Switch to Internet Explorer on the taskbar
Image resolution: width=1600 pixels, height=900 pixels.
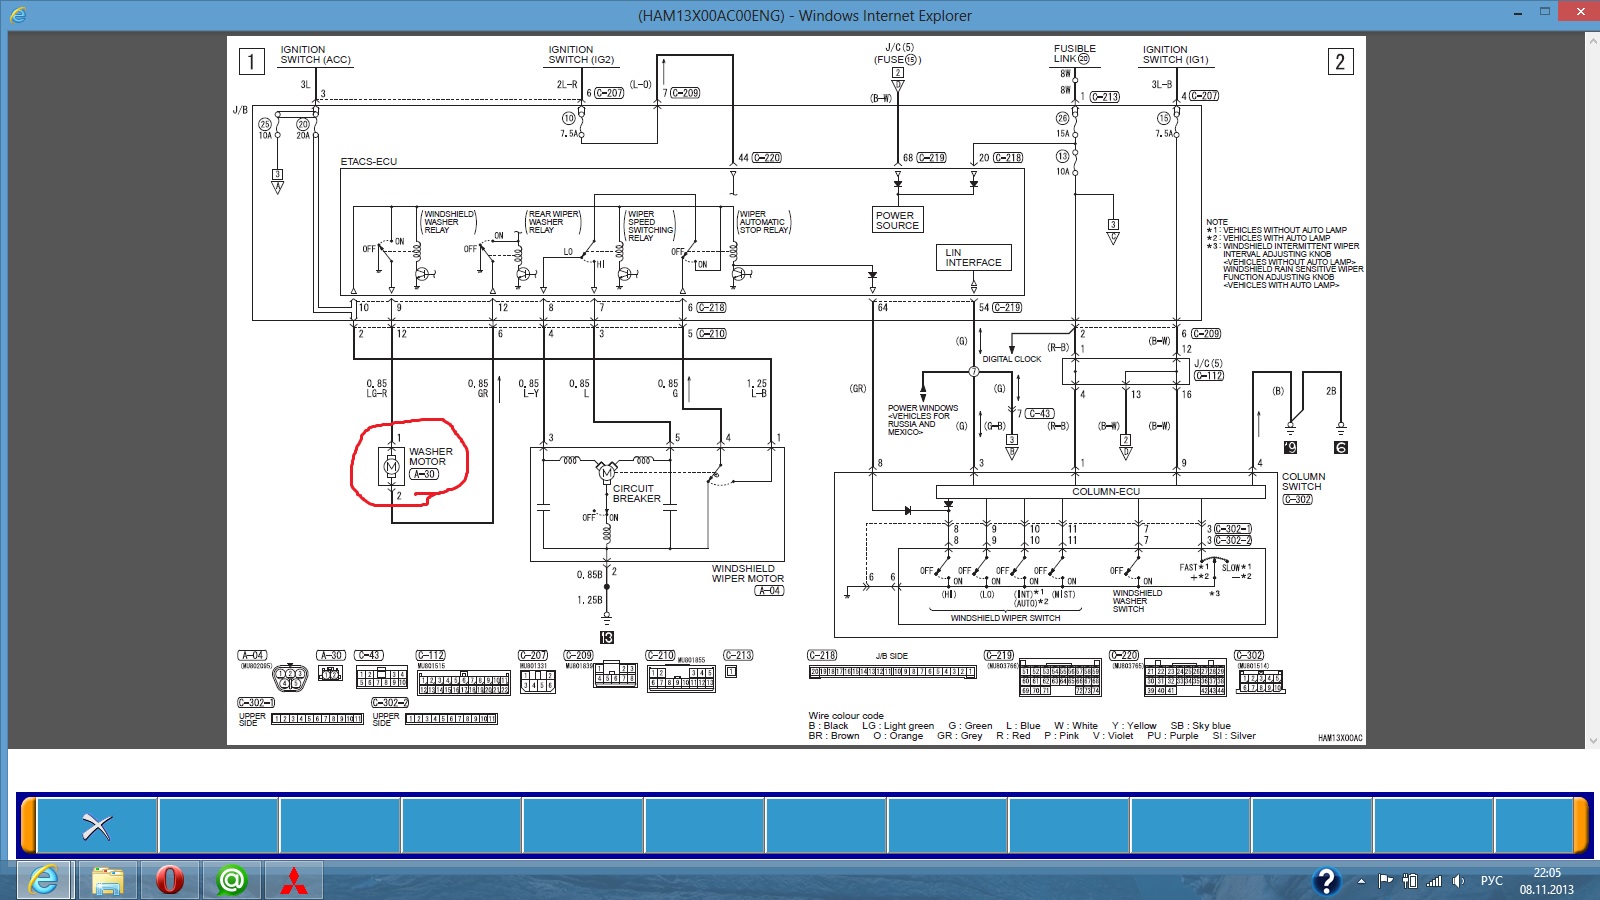click(x=44, y=880)
